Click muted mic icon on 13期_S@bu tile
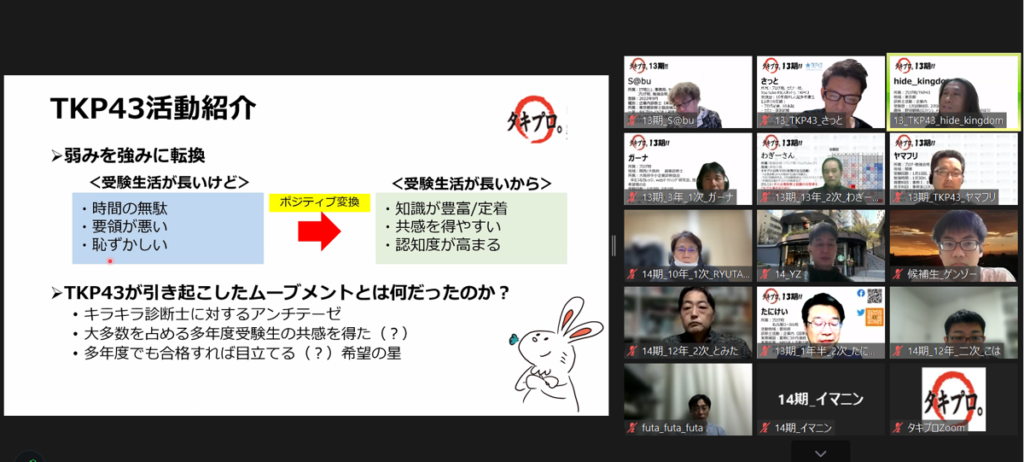 [x=632, y=121]
